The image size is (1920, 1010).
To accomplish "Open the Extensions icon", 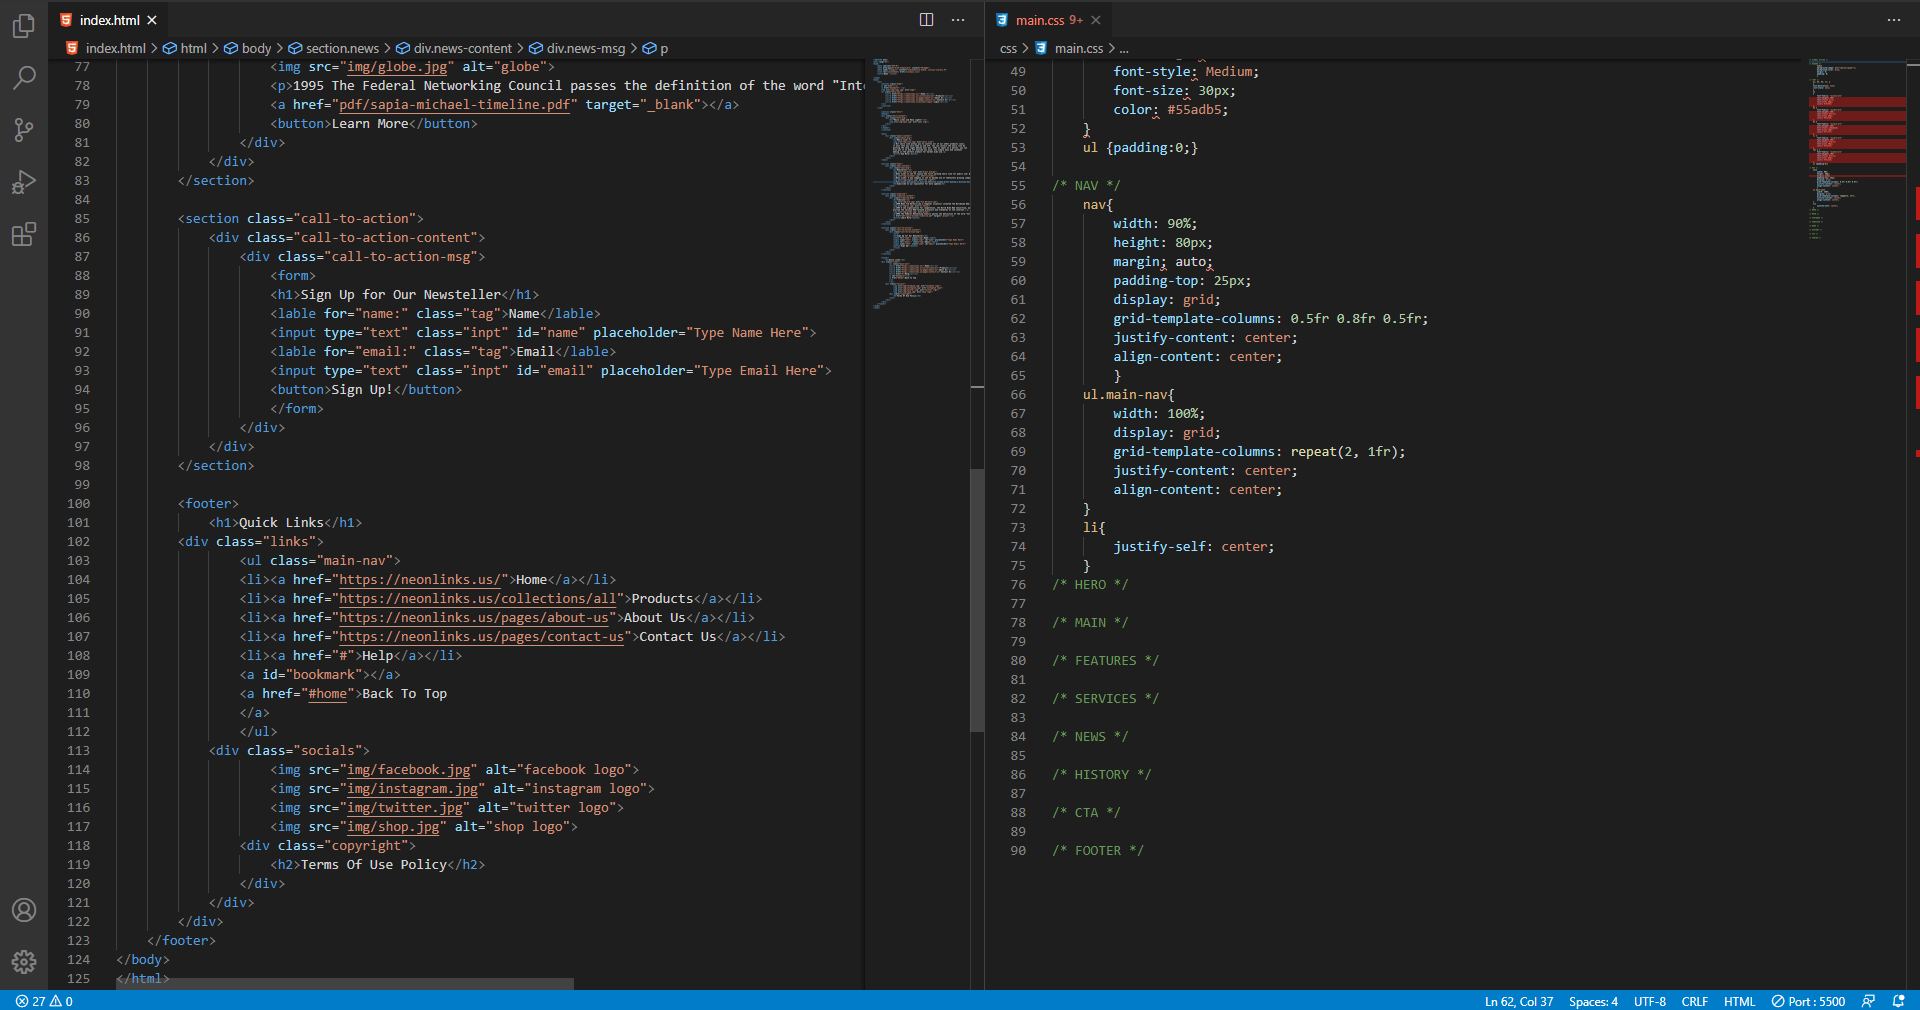I will [x=24, y=234].
